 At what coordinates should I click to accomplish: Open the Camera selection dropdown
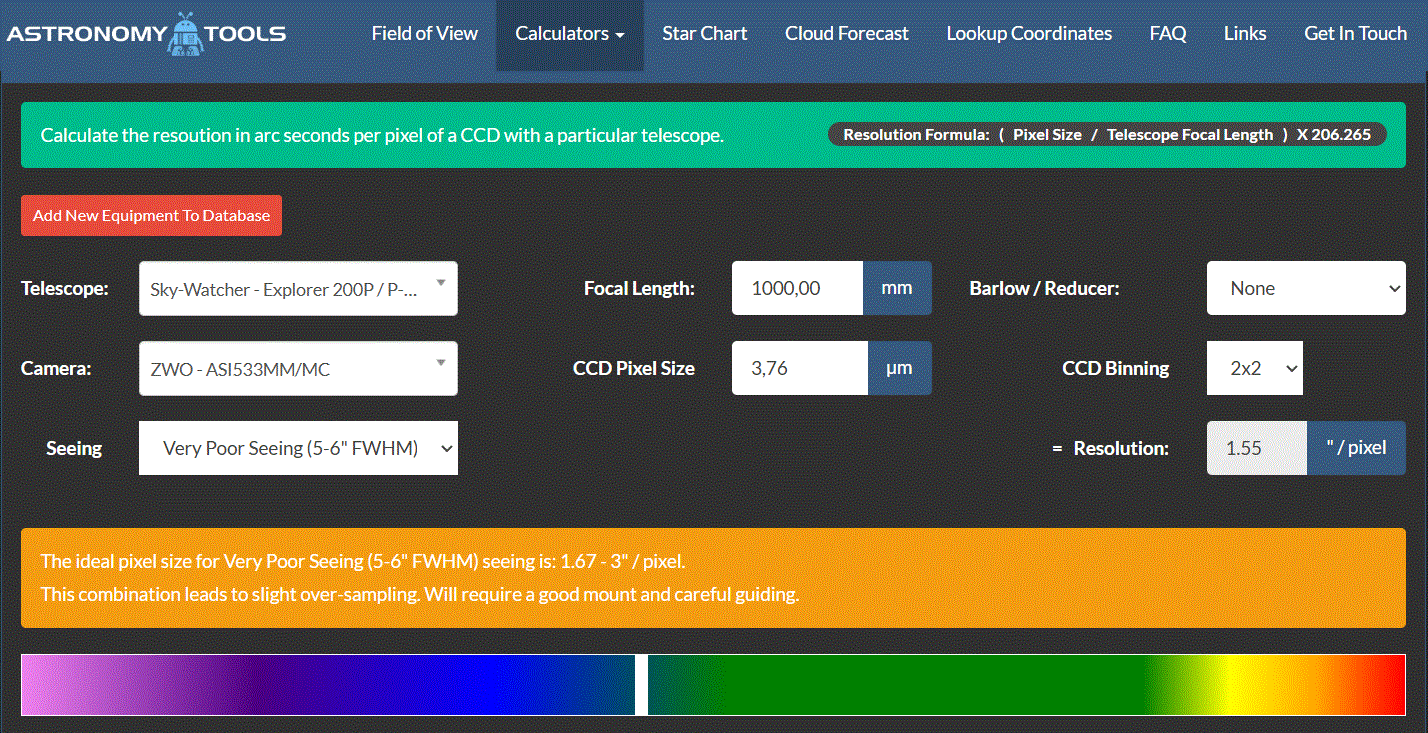298,369
